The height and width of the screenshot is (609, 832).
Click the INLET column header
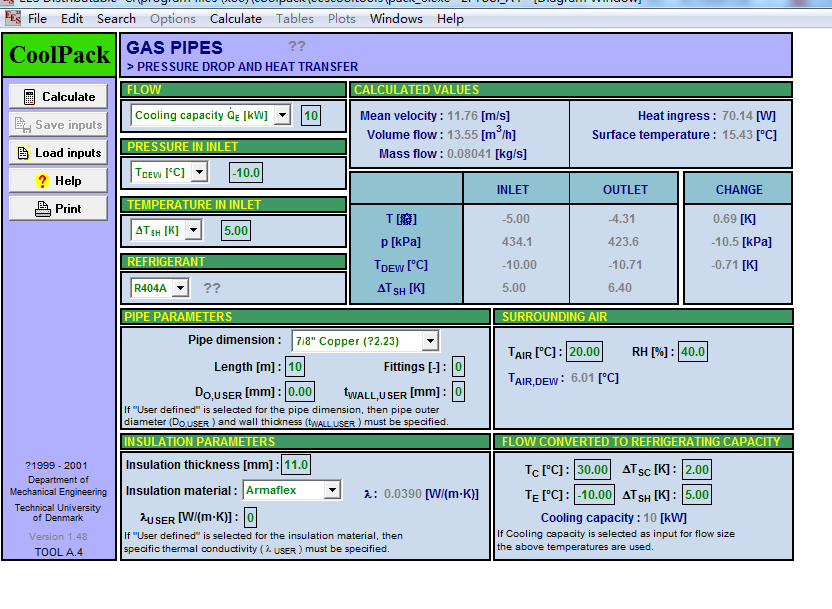pyautogui.click(x=513, y=189)
